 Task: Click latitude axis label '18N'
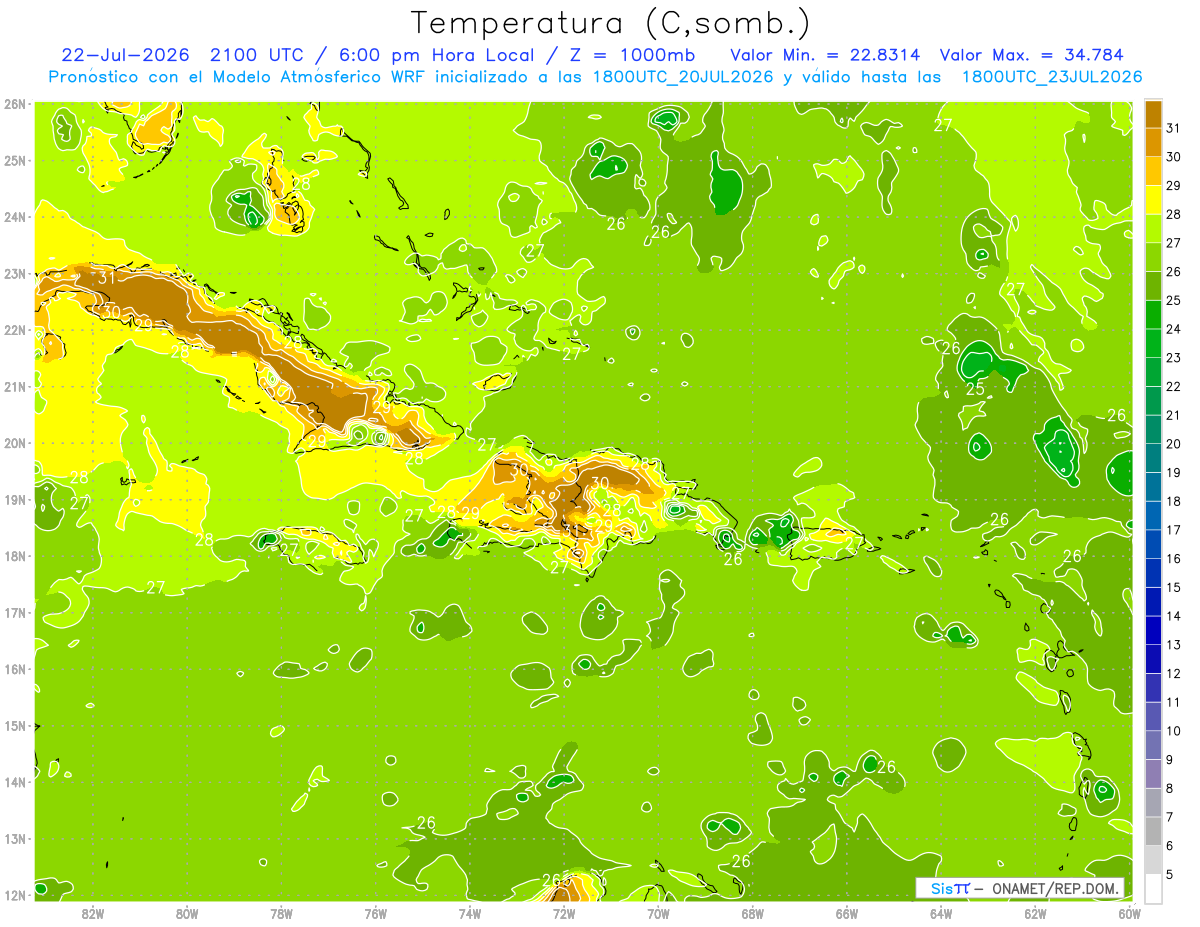15,556
